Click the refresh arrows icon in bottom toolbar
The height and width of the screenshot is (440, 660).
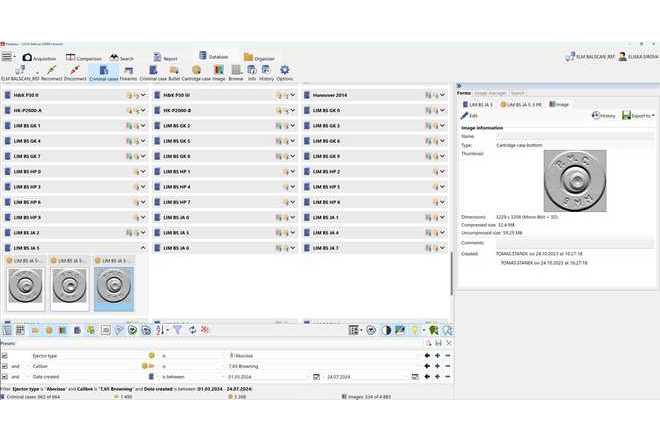(x=192, y=330)
